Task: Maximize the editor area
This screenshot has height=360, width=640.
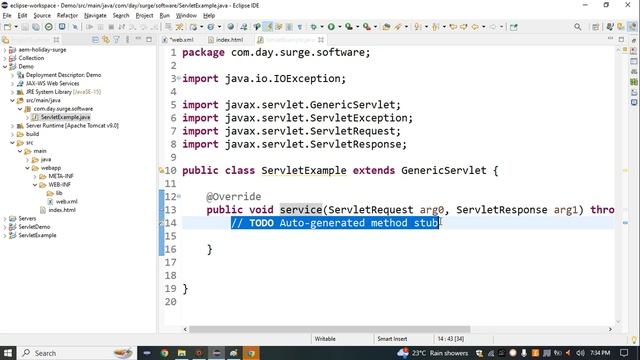Action: (621, 40)
